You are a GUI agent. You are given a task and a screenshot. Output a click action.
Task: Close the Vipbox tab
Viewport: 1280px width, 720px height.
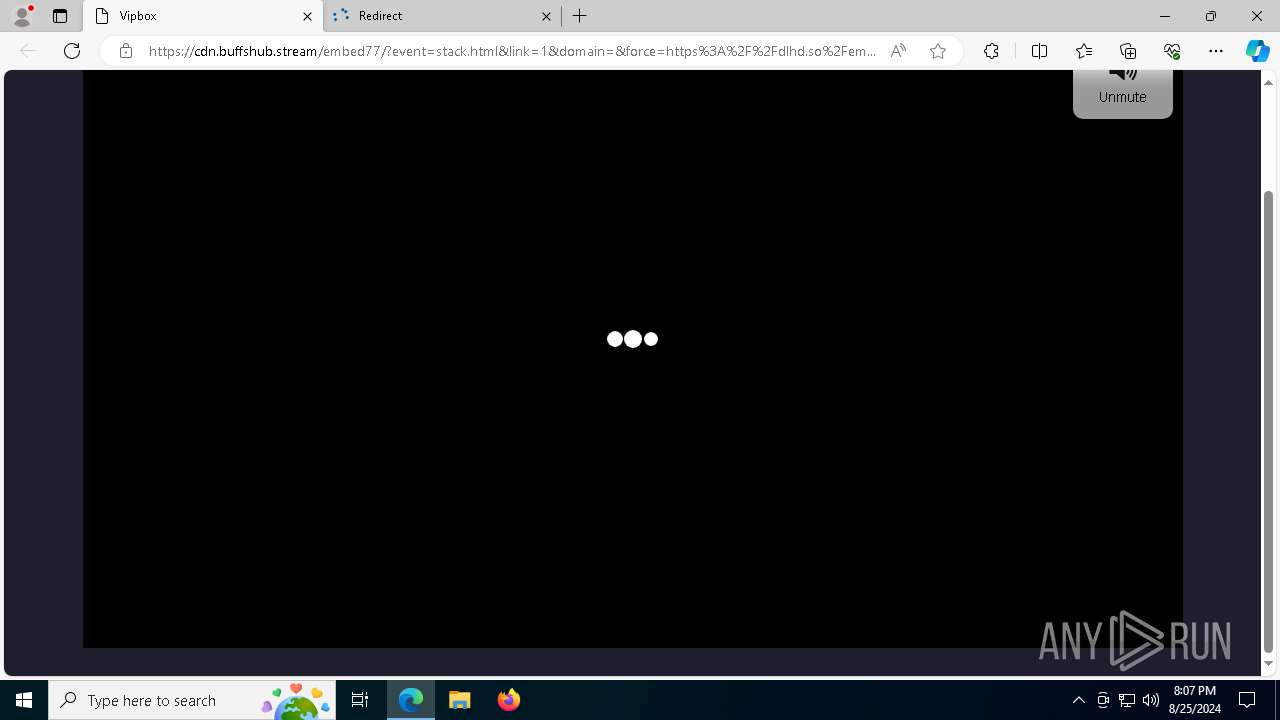click(x=307, y=16)
